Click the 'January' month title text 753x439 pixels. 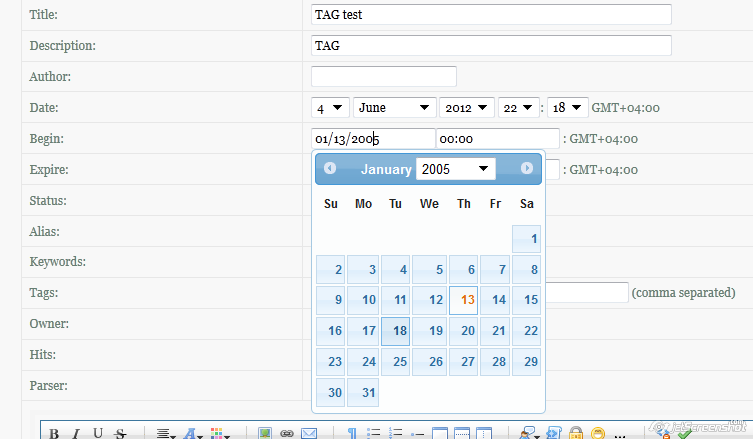pos(386,169)
